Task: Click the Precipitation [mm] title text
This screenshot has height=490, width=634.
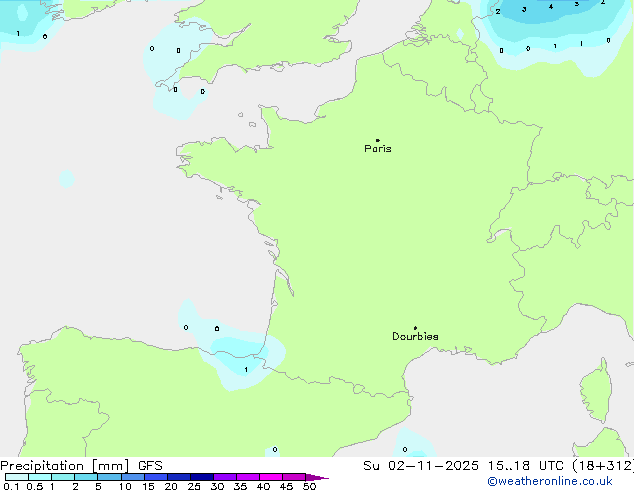Action: coord(65,466)
